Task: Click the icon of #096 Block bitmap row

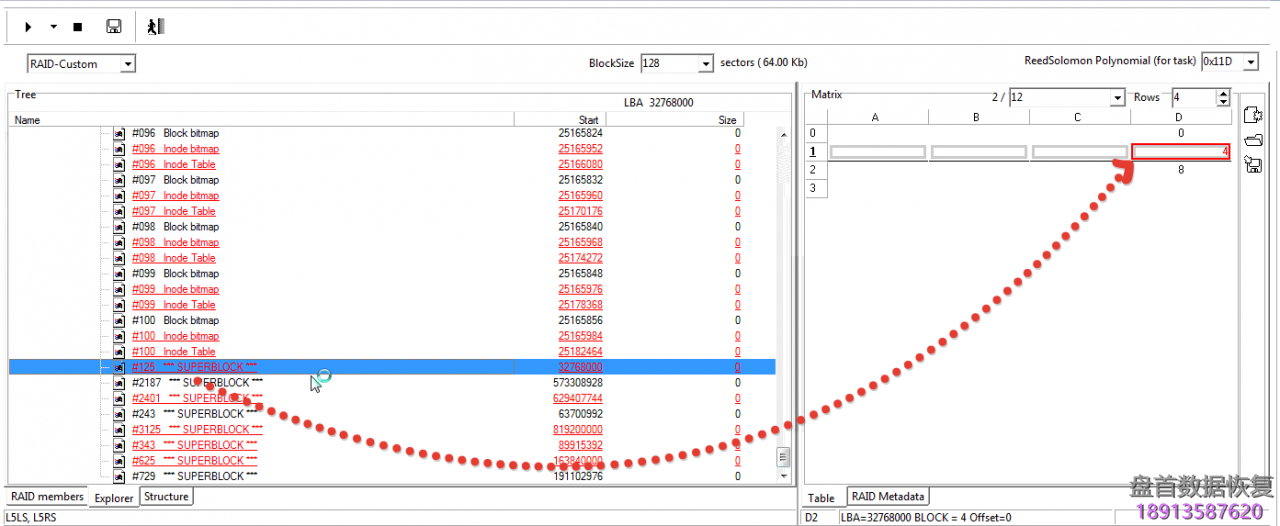Action: pos(119,133)
